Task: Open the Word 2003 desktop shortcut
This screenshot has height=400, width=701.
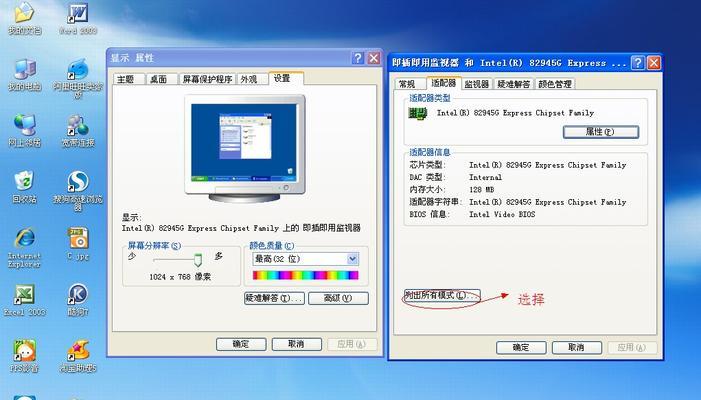Action: [78, 13]
